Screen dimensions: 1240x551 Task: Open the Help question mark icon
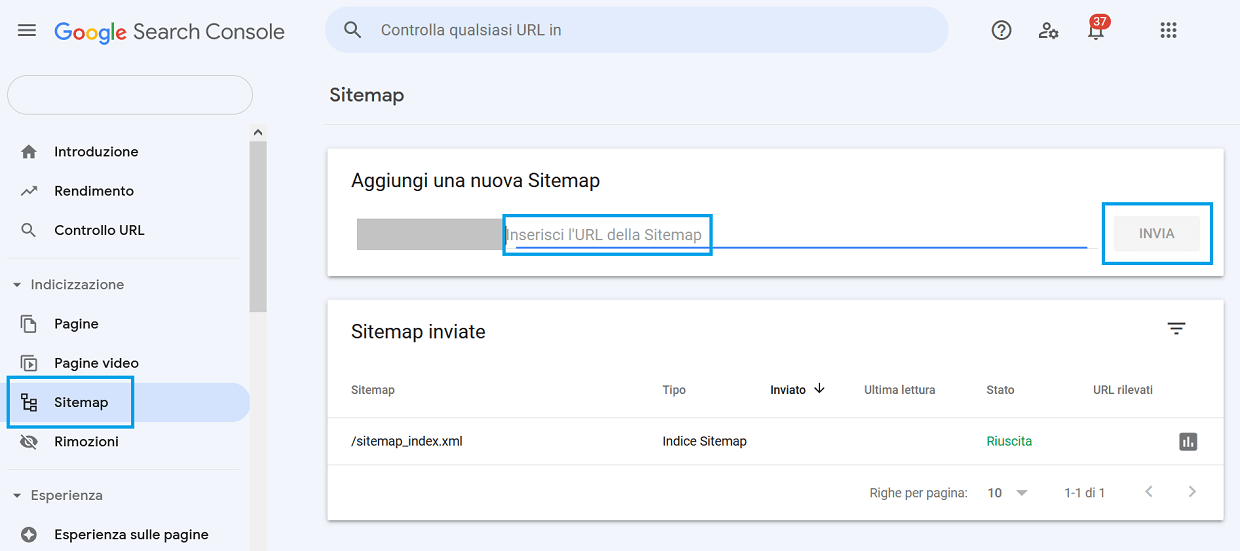point(1001,30)
